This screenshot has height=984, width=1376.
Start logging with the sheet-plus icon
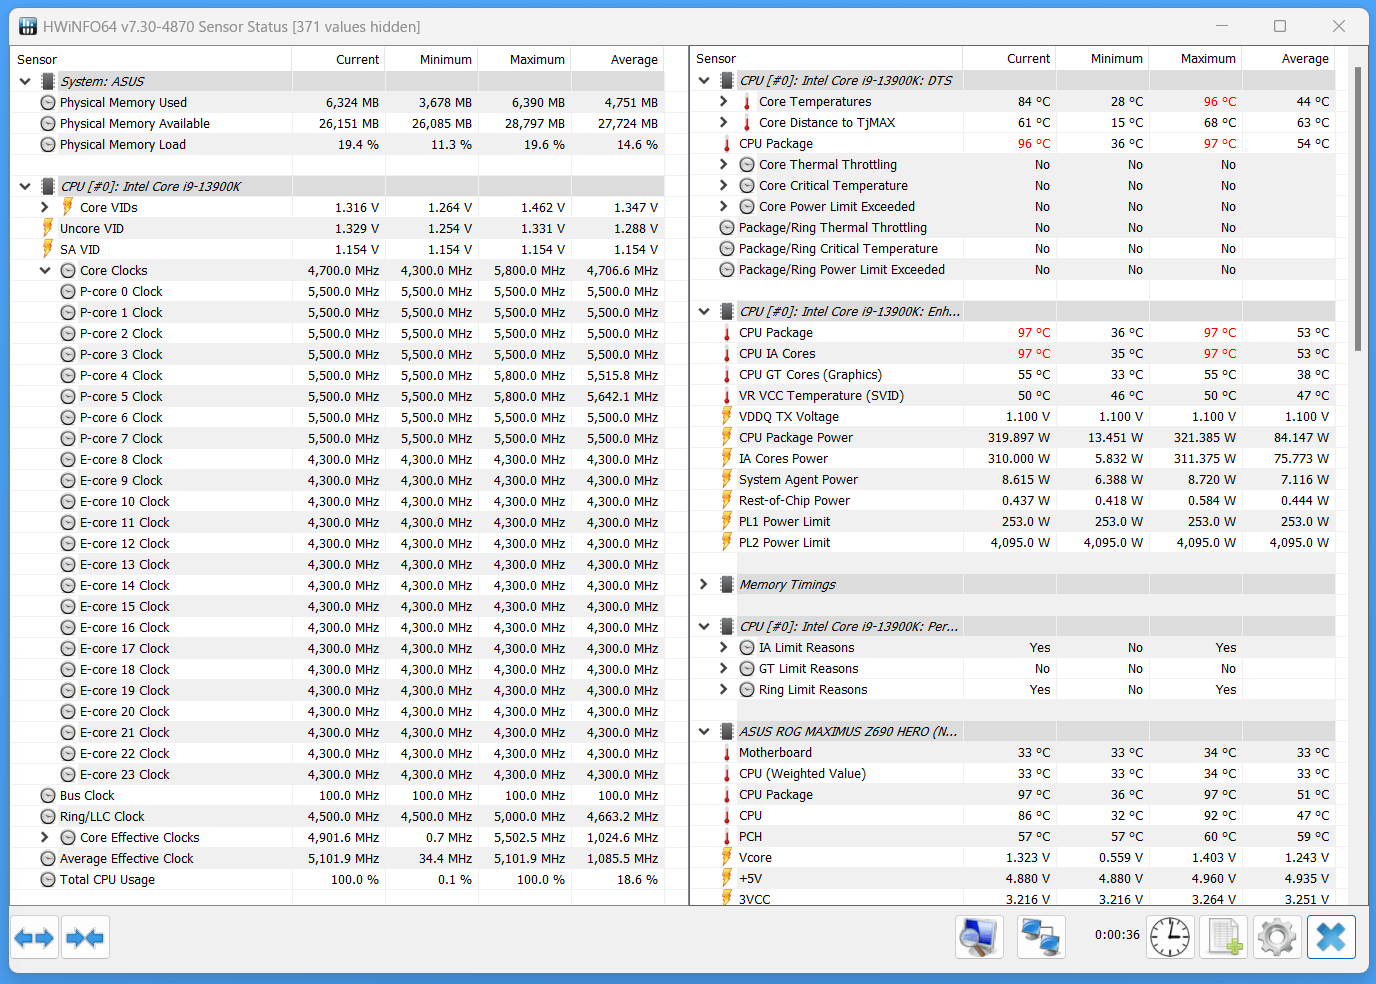1225,938
